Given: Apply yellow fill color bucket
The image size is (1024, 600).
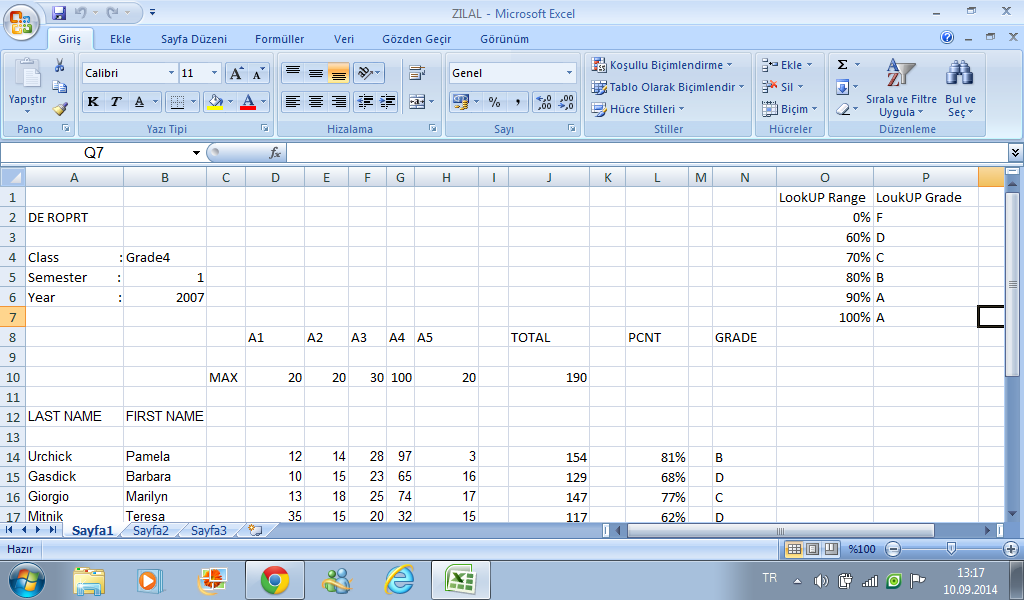Looking at the screenshot, I should pos(214,101).
